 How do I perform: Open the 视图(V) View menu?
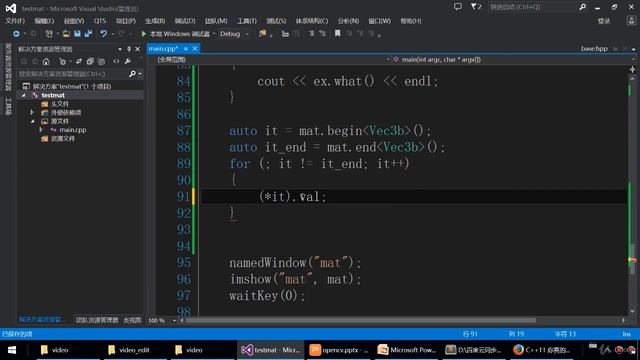74,21
